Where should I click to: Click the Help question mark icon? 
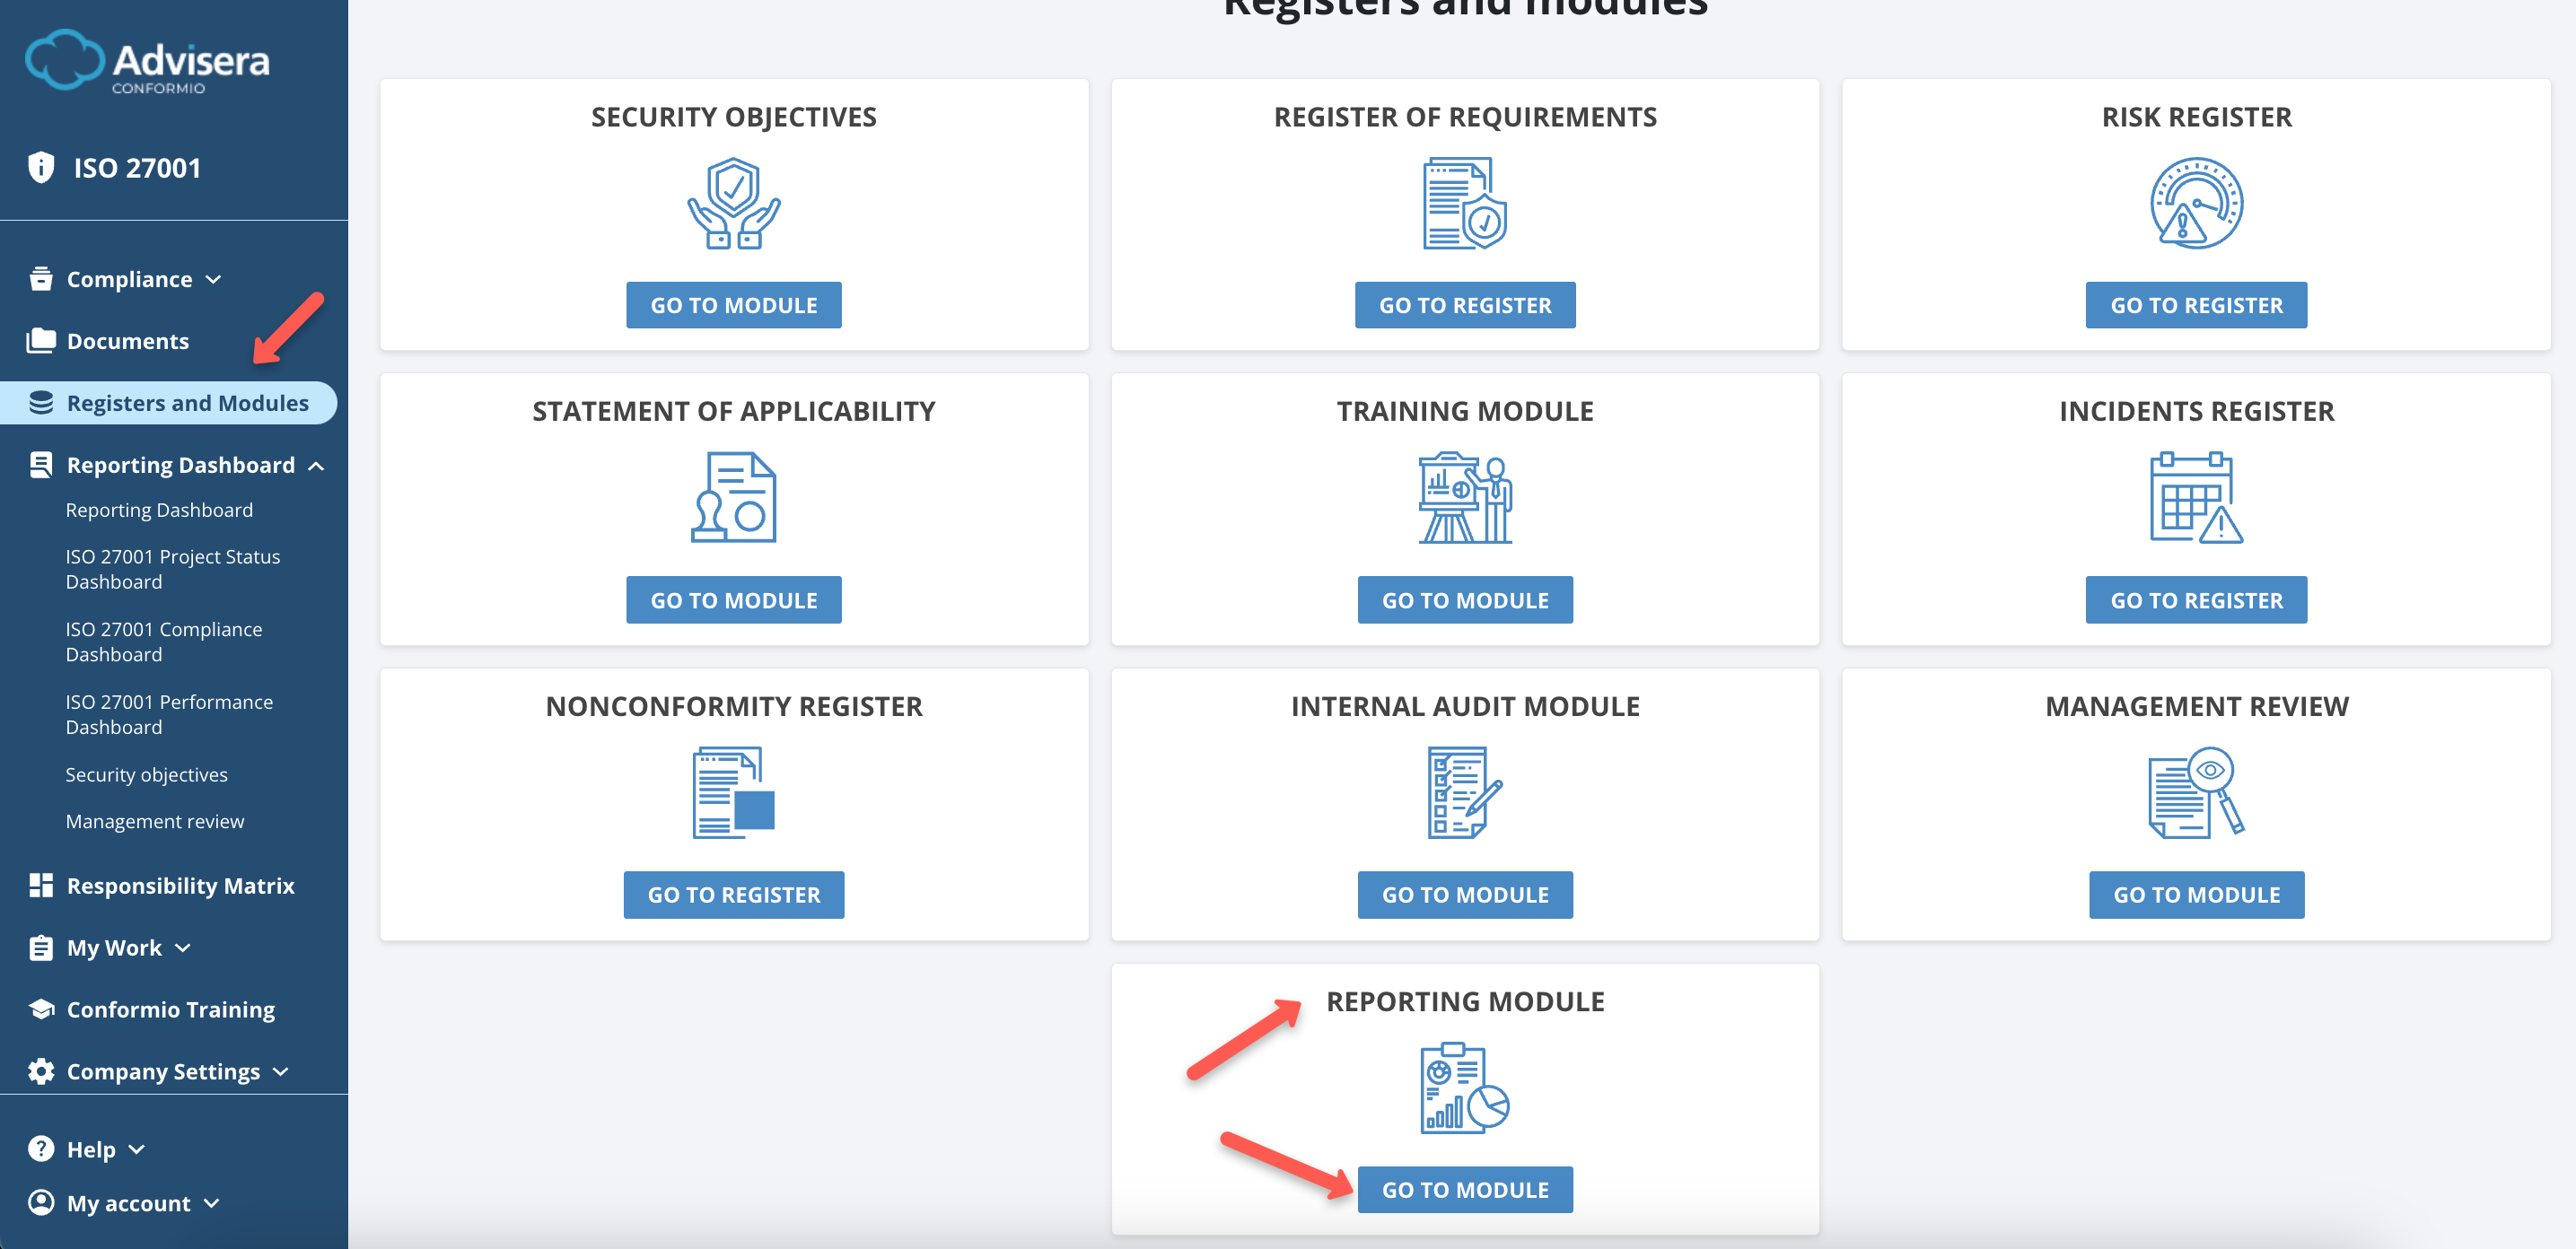click(x=40, y=1148)
